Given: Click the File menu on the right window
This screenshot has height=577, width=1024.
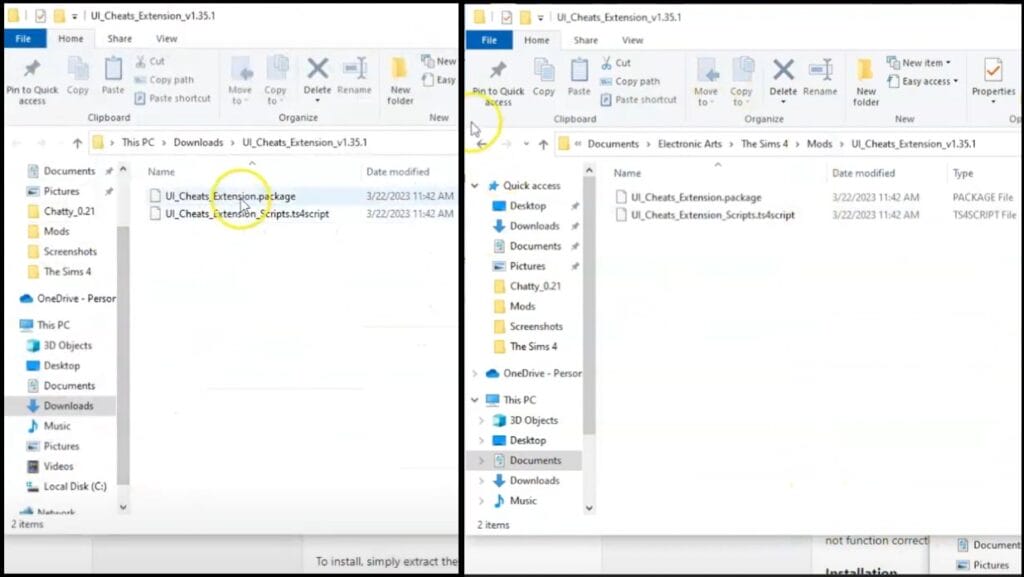Looking at the screenshot, I should tap(489, 40).
